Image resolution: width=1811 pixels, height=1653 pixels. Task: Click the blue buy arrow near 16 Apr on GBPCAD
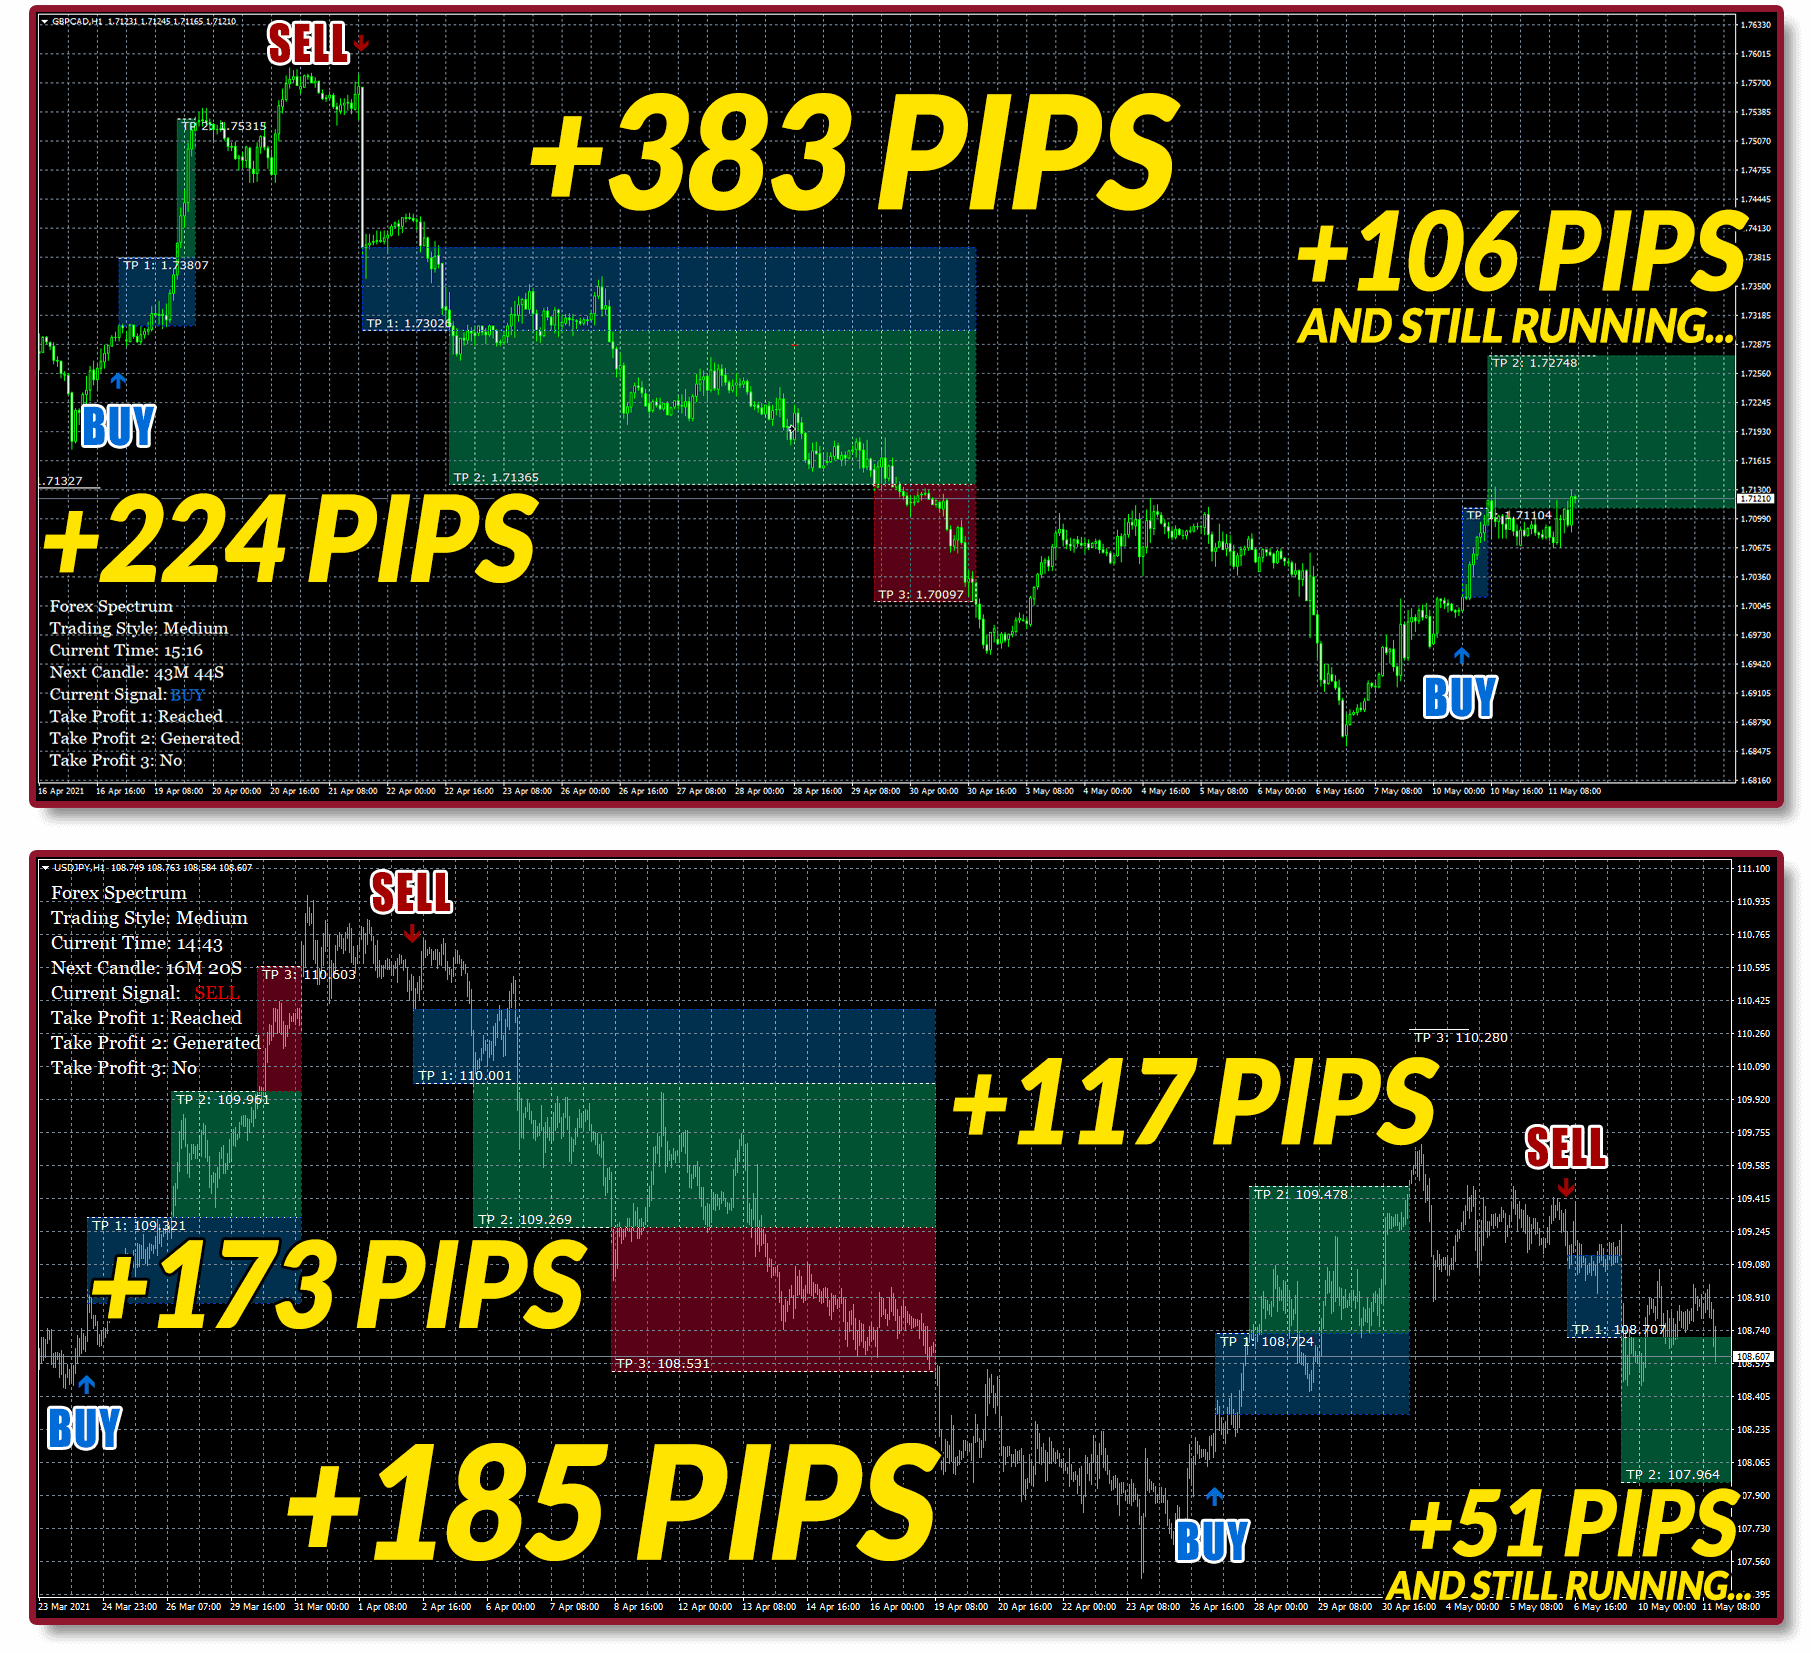coord(118,381)
